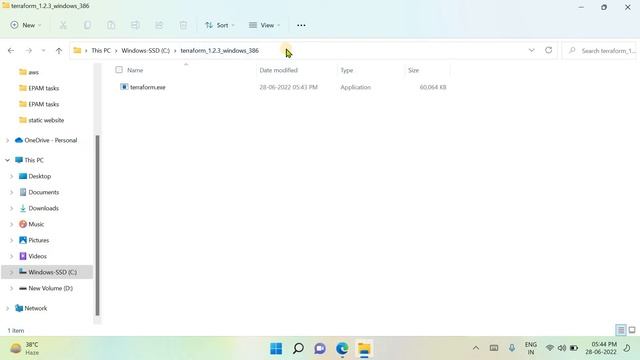The image size is (640, 360).
Task: Open the aws folder in sidebar
Action: 33,72
